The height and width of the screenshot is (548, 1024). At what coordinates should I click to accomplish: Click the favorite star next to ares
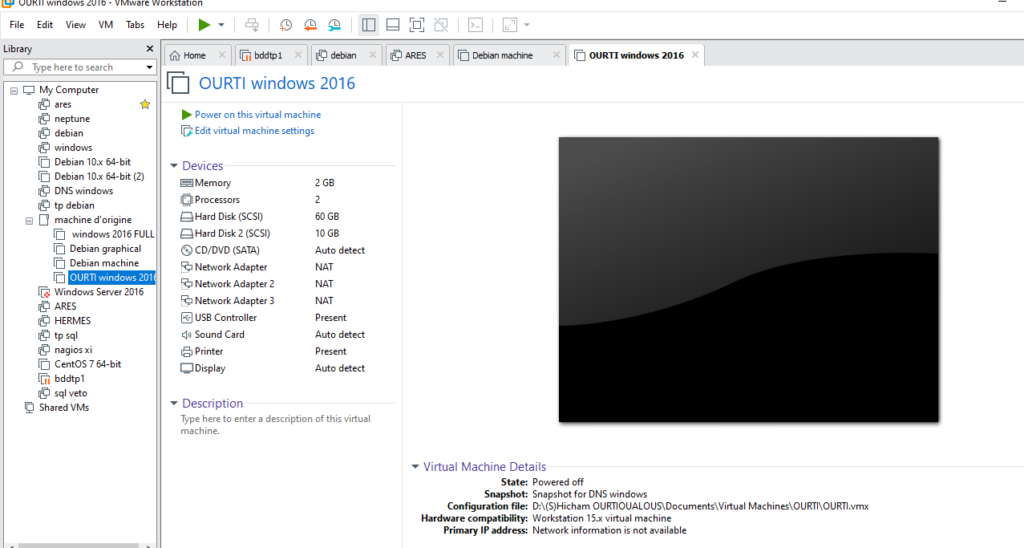(x=145, y=105)
